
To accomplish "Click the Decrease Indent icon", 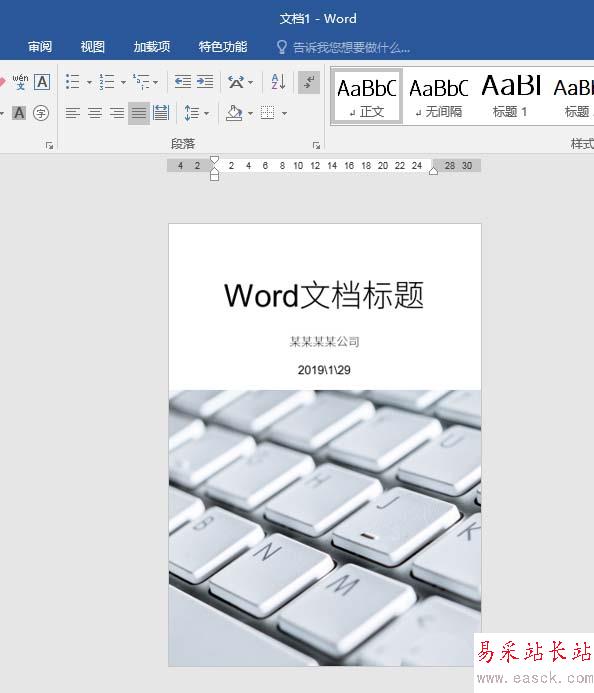I will pyautogui.click(x=183, y=82).
